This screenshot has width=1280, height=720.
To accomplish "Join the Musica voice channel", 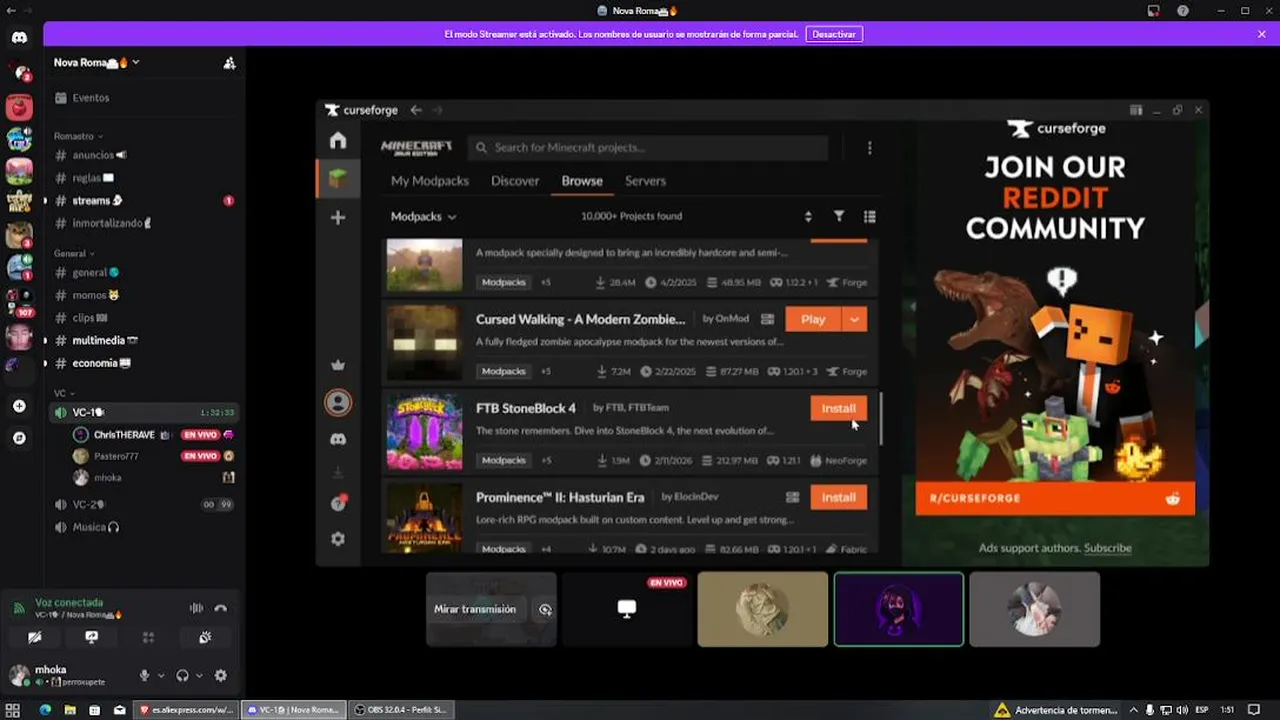I will coord(145,527).
